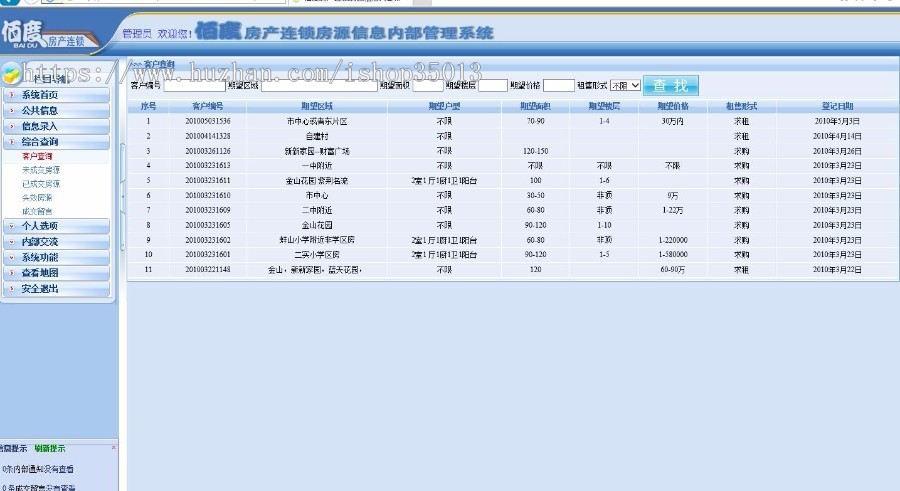
Task: Click the 2010年3月22日 date cell
Action: (x=837, y=269)
